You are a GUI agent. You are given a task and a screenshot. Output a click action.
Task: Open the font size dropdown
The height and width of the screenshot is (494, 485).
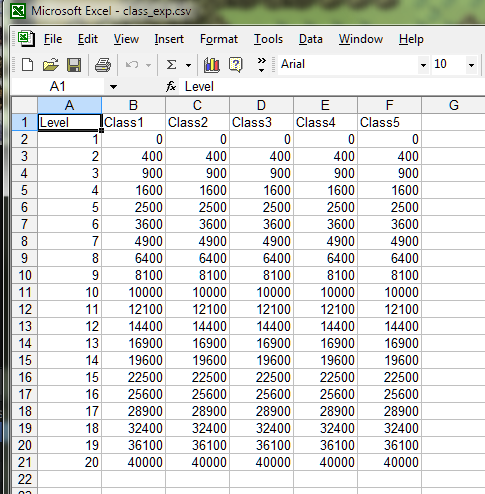471,65
